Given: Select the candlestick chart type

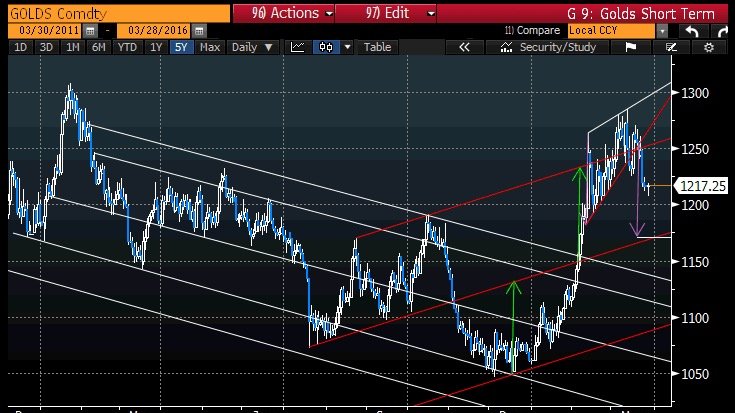Looking at the screenshot, I should [326, 47].
